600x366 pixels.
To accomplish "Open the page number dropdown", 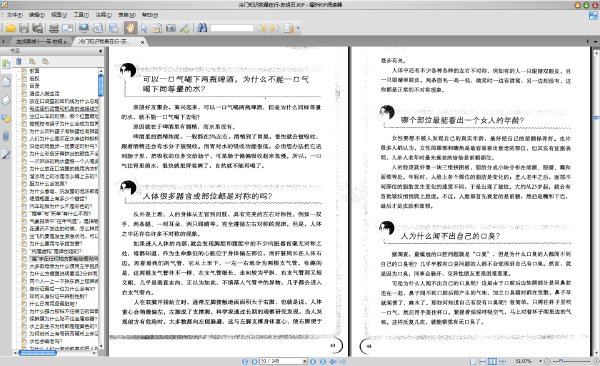I will (305, 361).
